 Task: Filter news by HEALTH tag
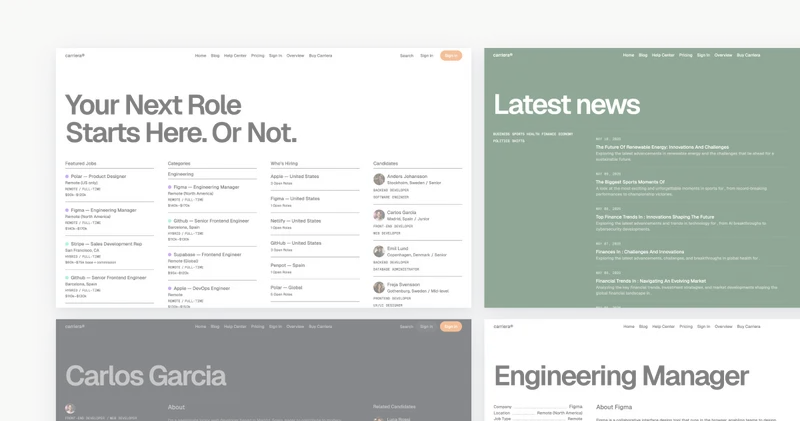533,134
